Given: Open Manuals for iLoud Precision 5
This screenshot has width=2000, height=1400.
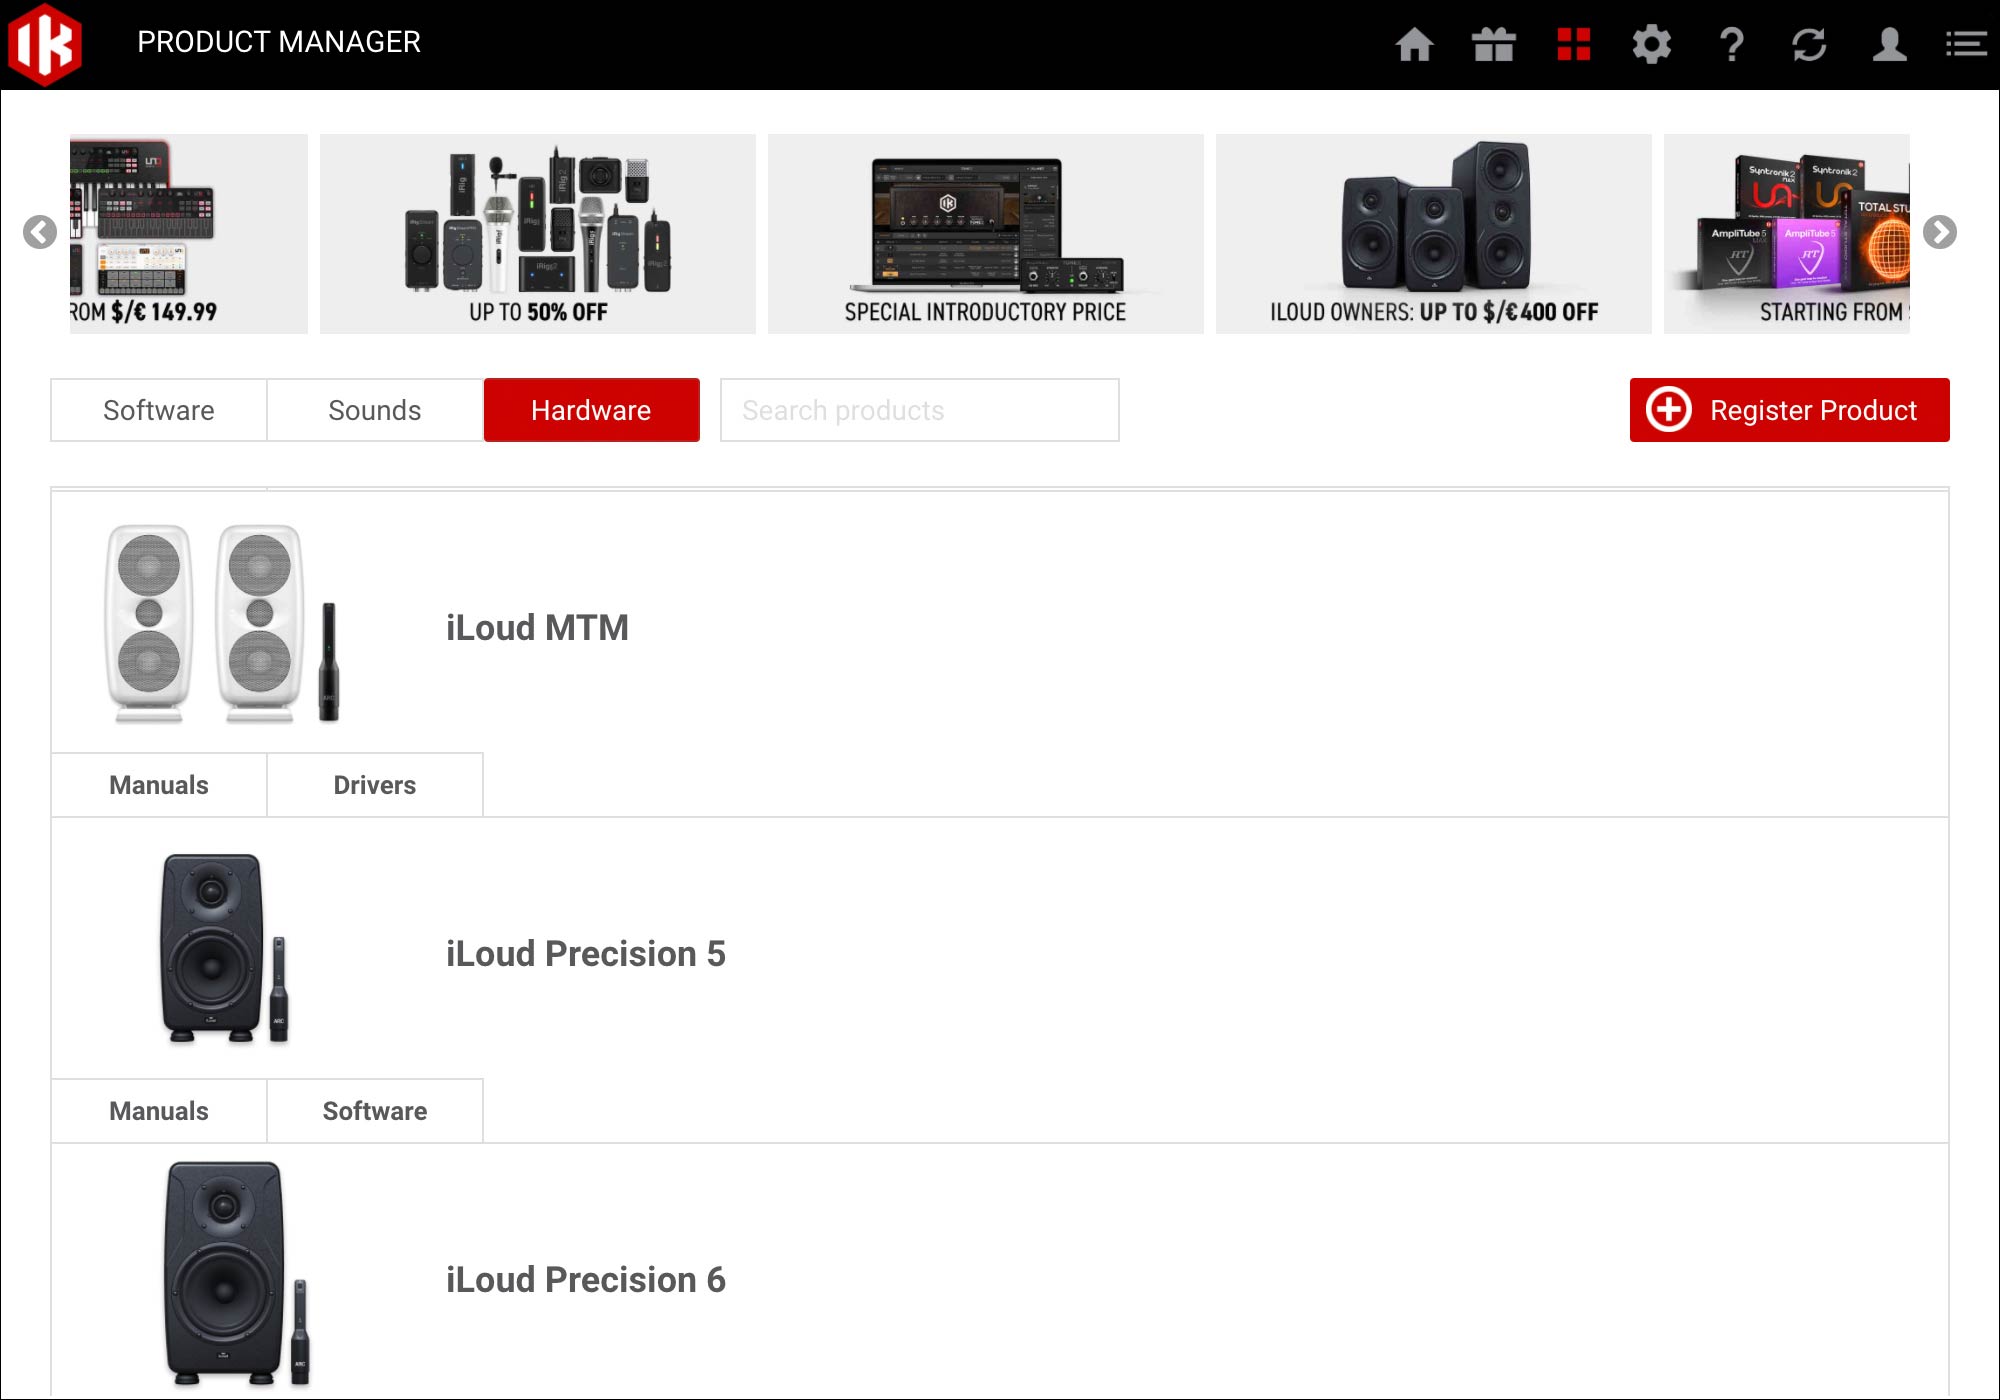Looking at the screenshot, I should (159, 1111).
